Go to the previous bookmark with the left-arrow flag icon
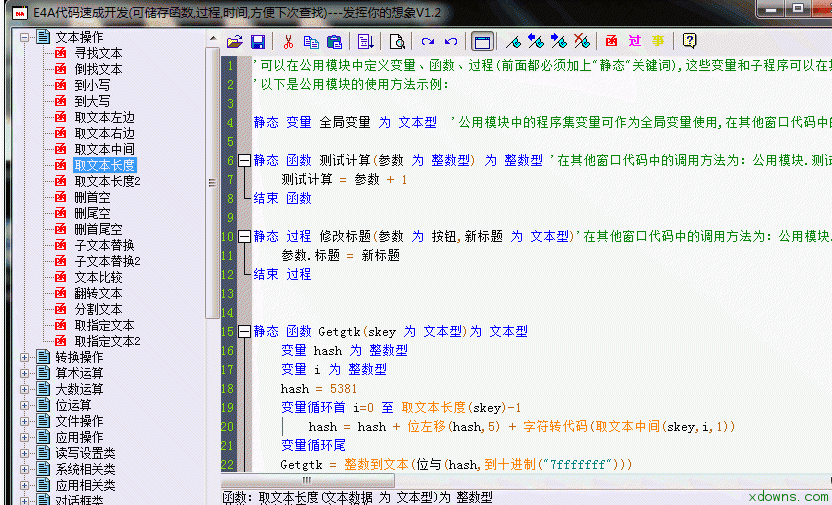This screenshot has width=832, height=505. tap(536, 41)
